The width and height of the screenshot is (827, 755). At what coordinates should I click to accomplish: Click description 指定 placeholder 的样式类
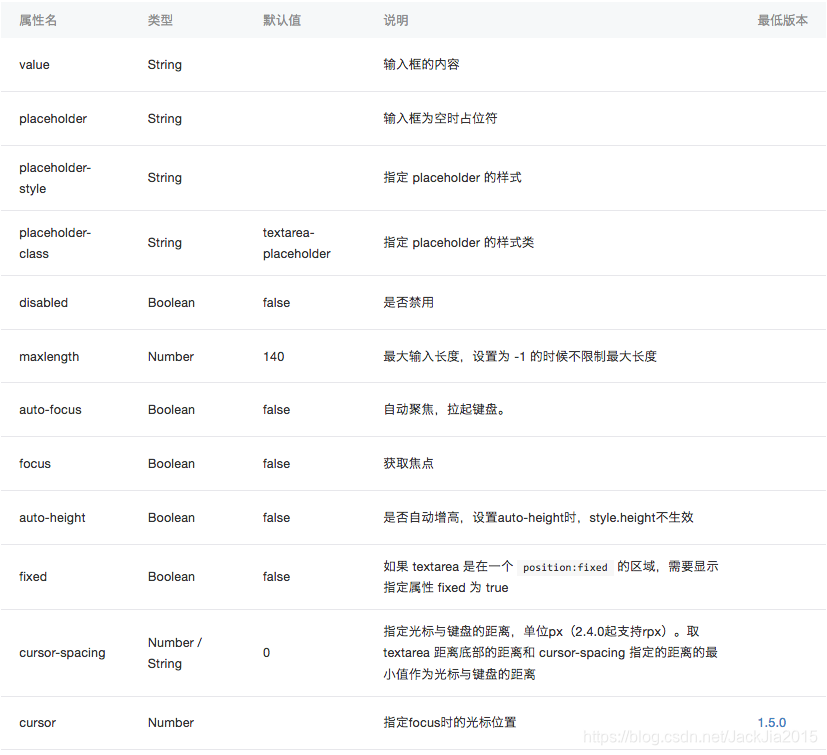[x=459, y=243]
